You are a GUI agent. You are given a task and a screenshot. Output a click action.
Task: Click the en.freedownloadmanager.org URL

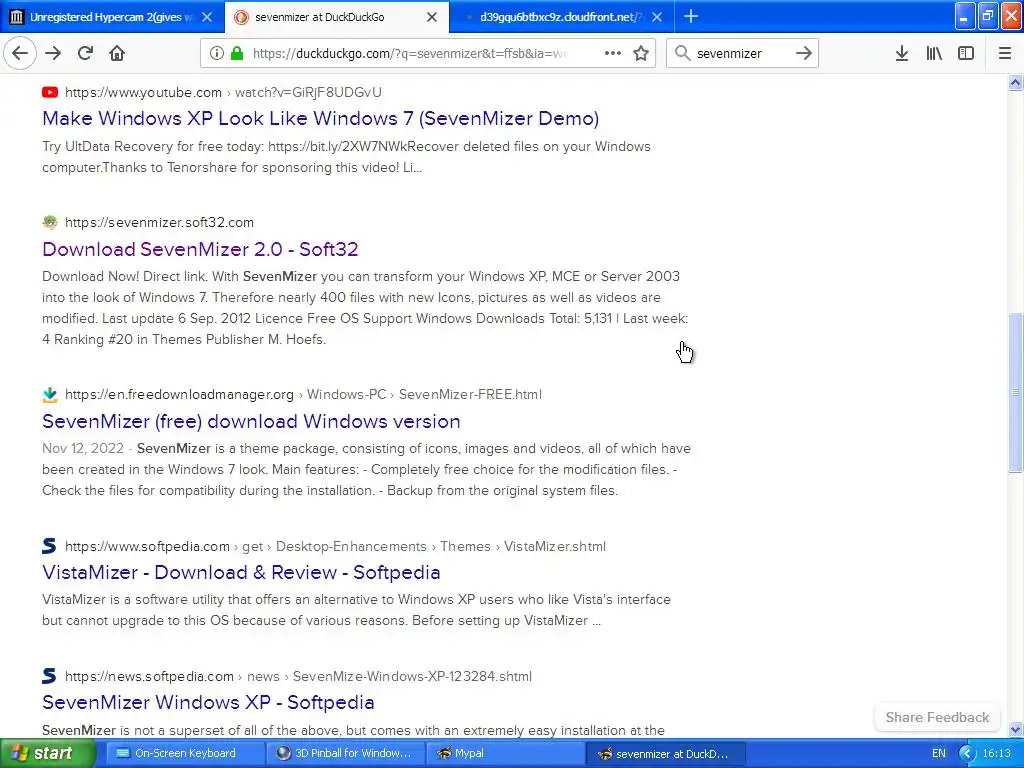click(303, 394)
